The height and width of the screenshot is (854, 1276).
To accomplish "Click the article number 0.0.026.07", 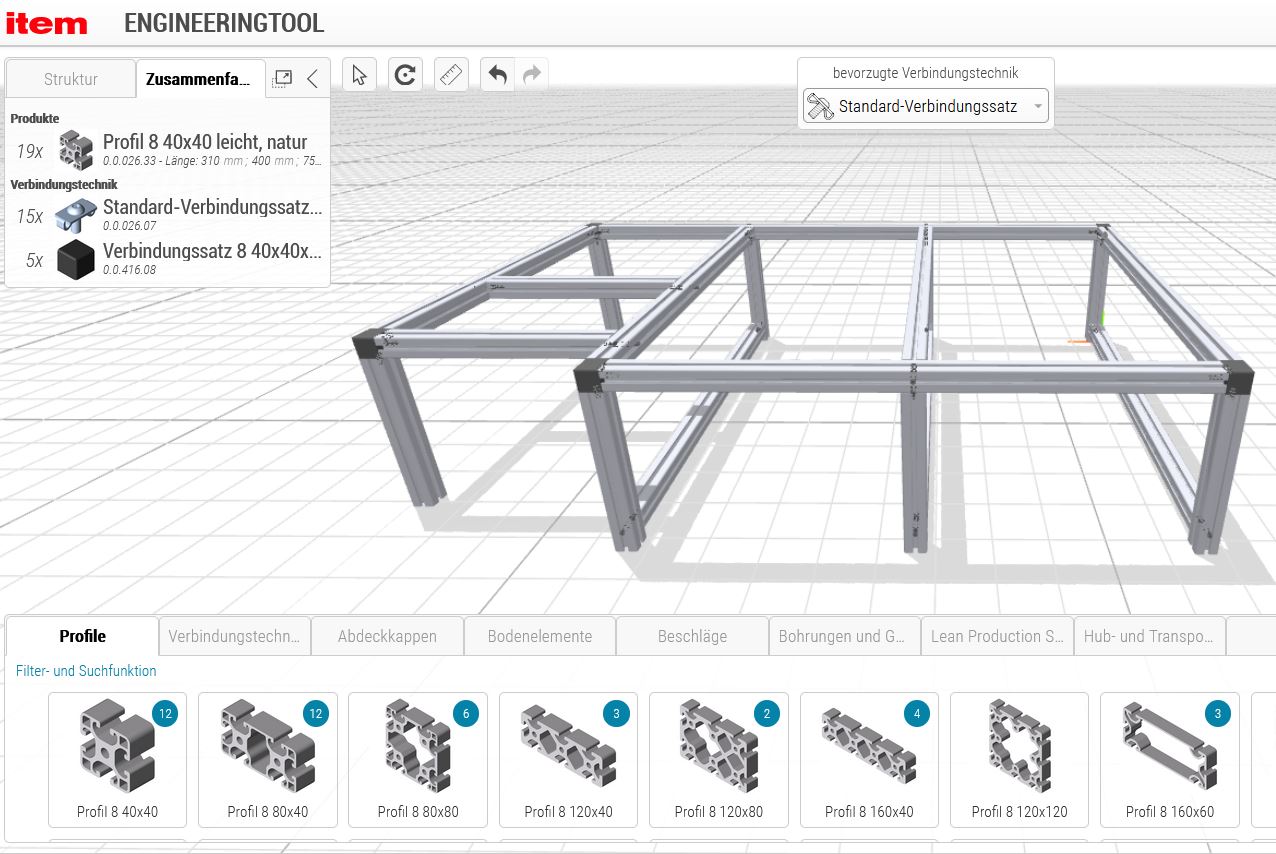I will click(x=130, y=226).
